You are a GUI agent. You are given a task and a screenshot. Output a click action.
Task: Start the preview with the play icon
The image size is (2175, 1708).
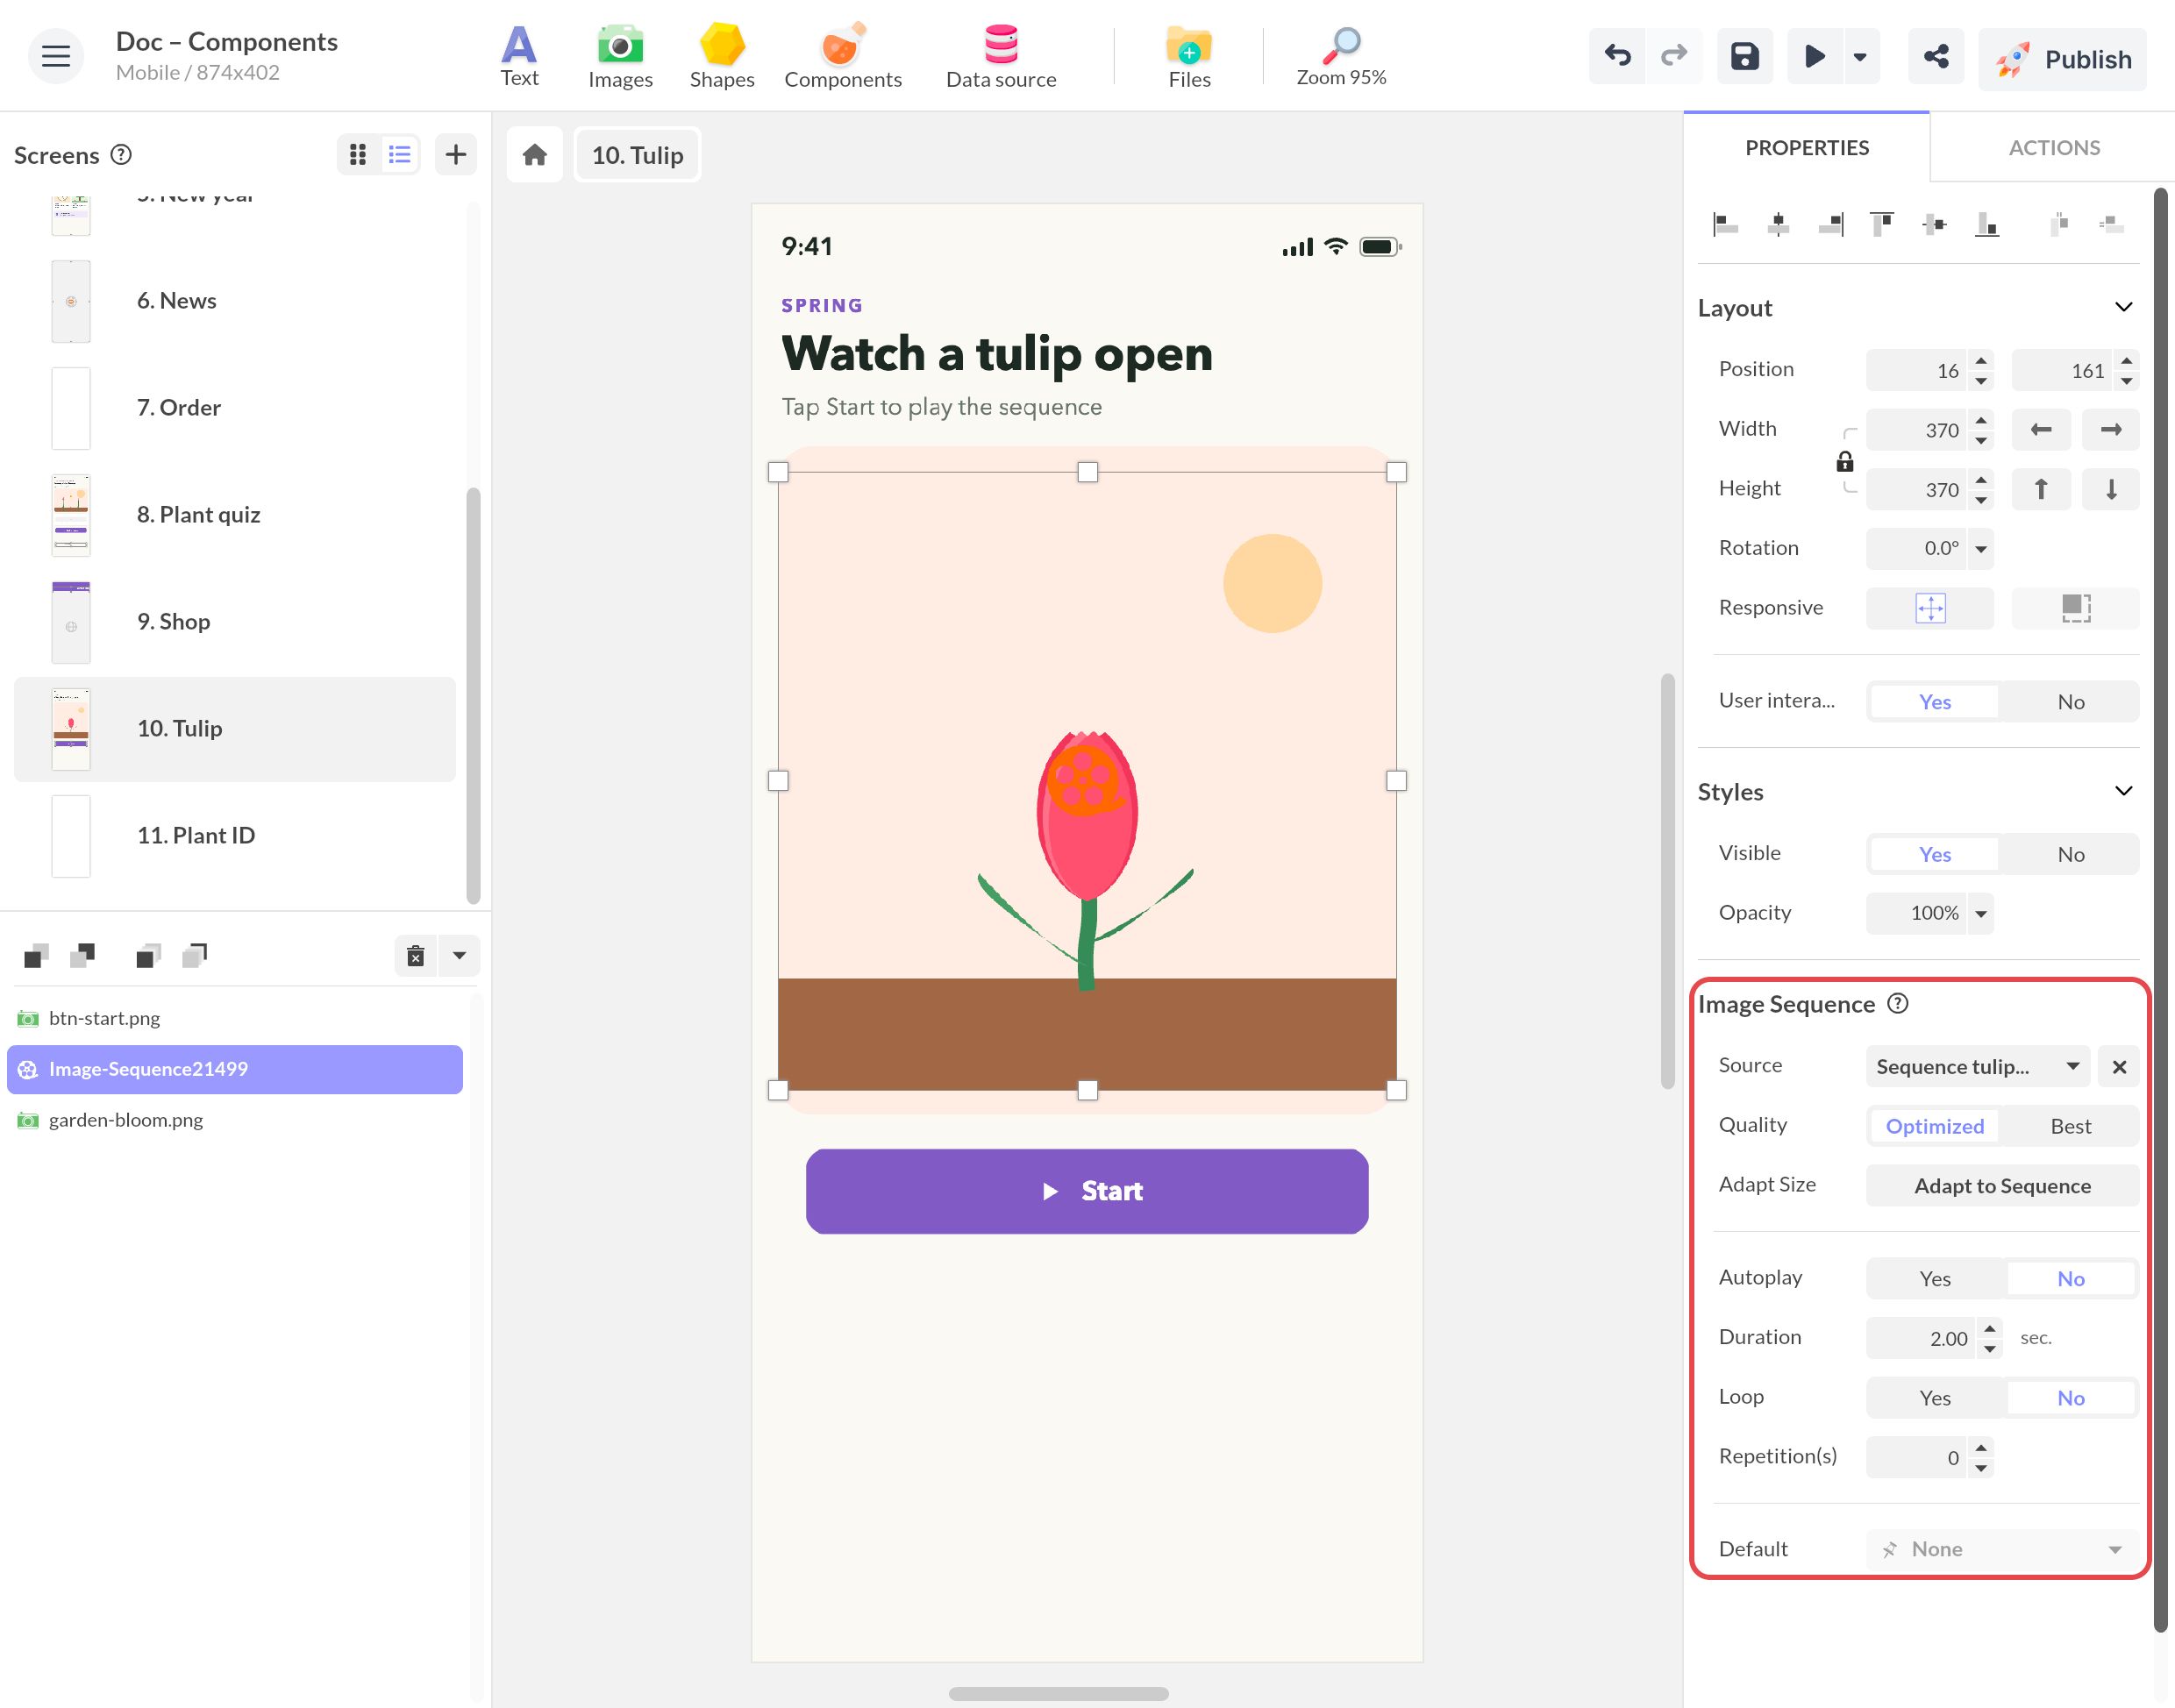pos(1814,57)
